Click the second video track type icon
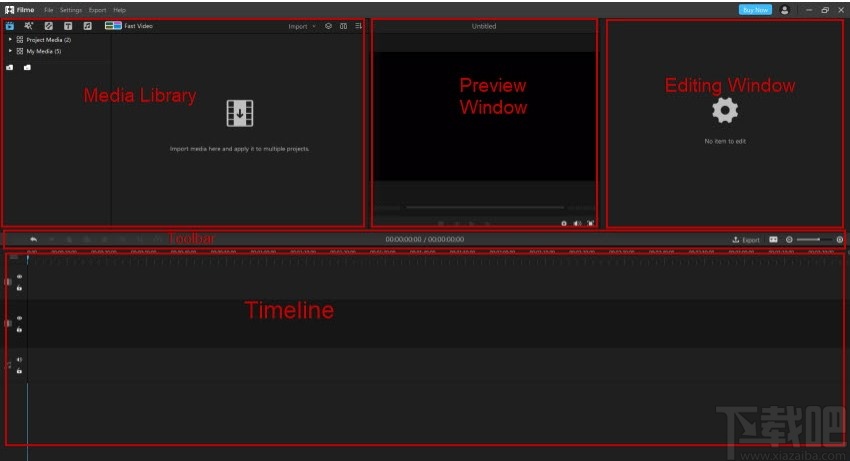The width and height of the screenshot is (850, 461). click(8, 323)
